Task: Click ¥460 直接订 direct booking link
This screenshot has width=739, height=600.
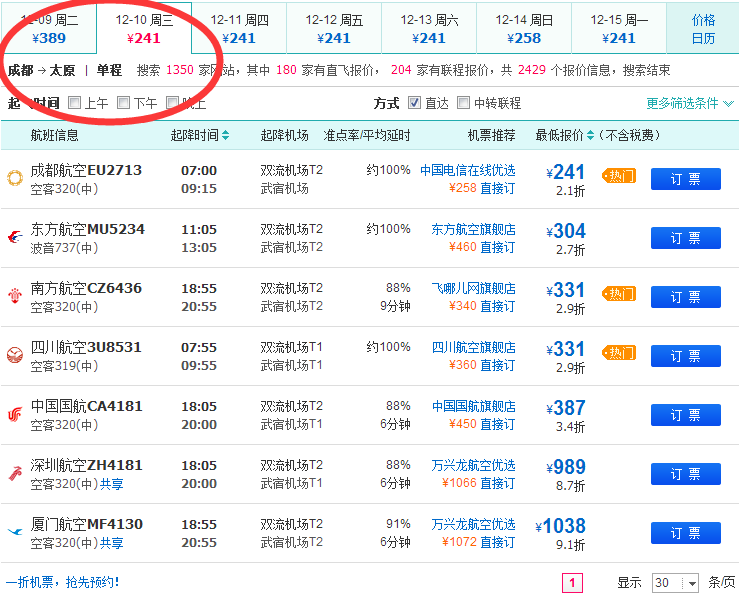Action: coord(482,247)
